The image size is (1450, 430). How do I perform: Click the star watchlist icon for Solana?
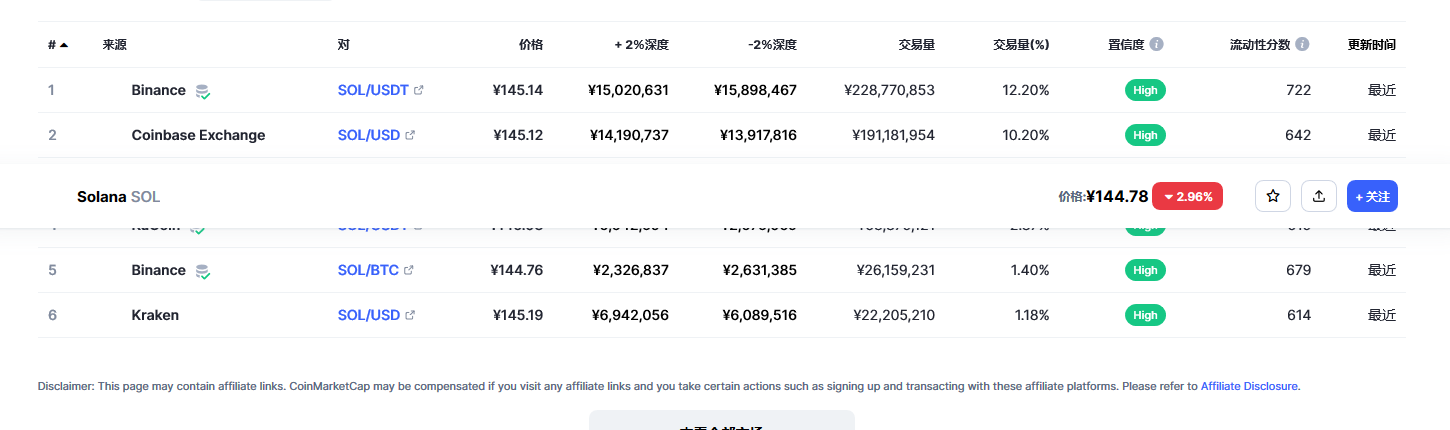coord(1273,196)
